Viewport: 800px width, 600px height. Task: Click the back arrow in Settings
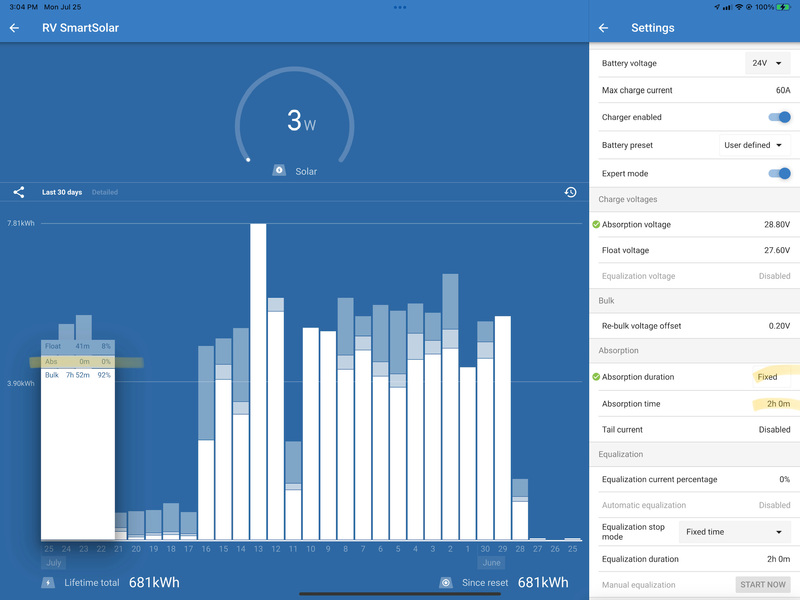[603, 28]
